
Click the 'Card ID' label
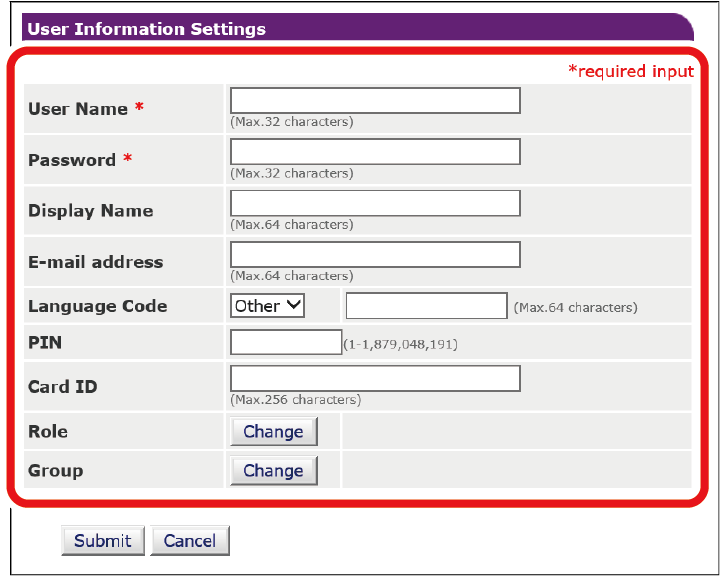(62, 387)
